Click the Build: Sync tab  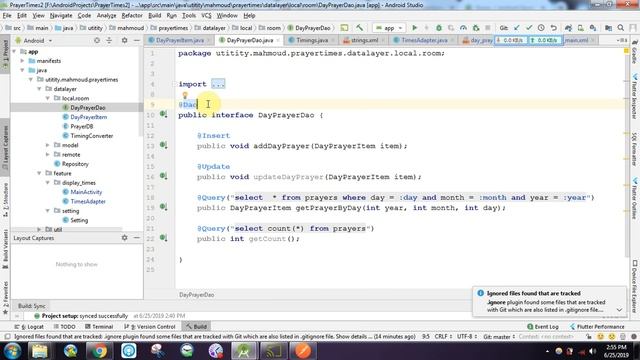31,306
